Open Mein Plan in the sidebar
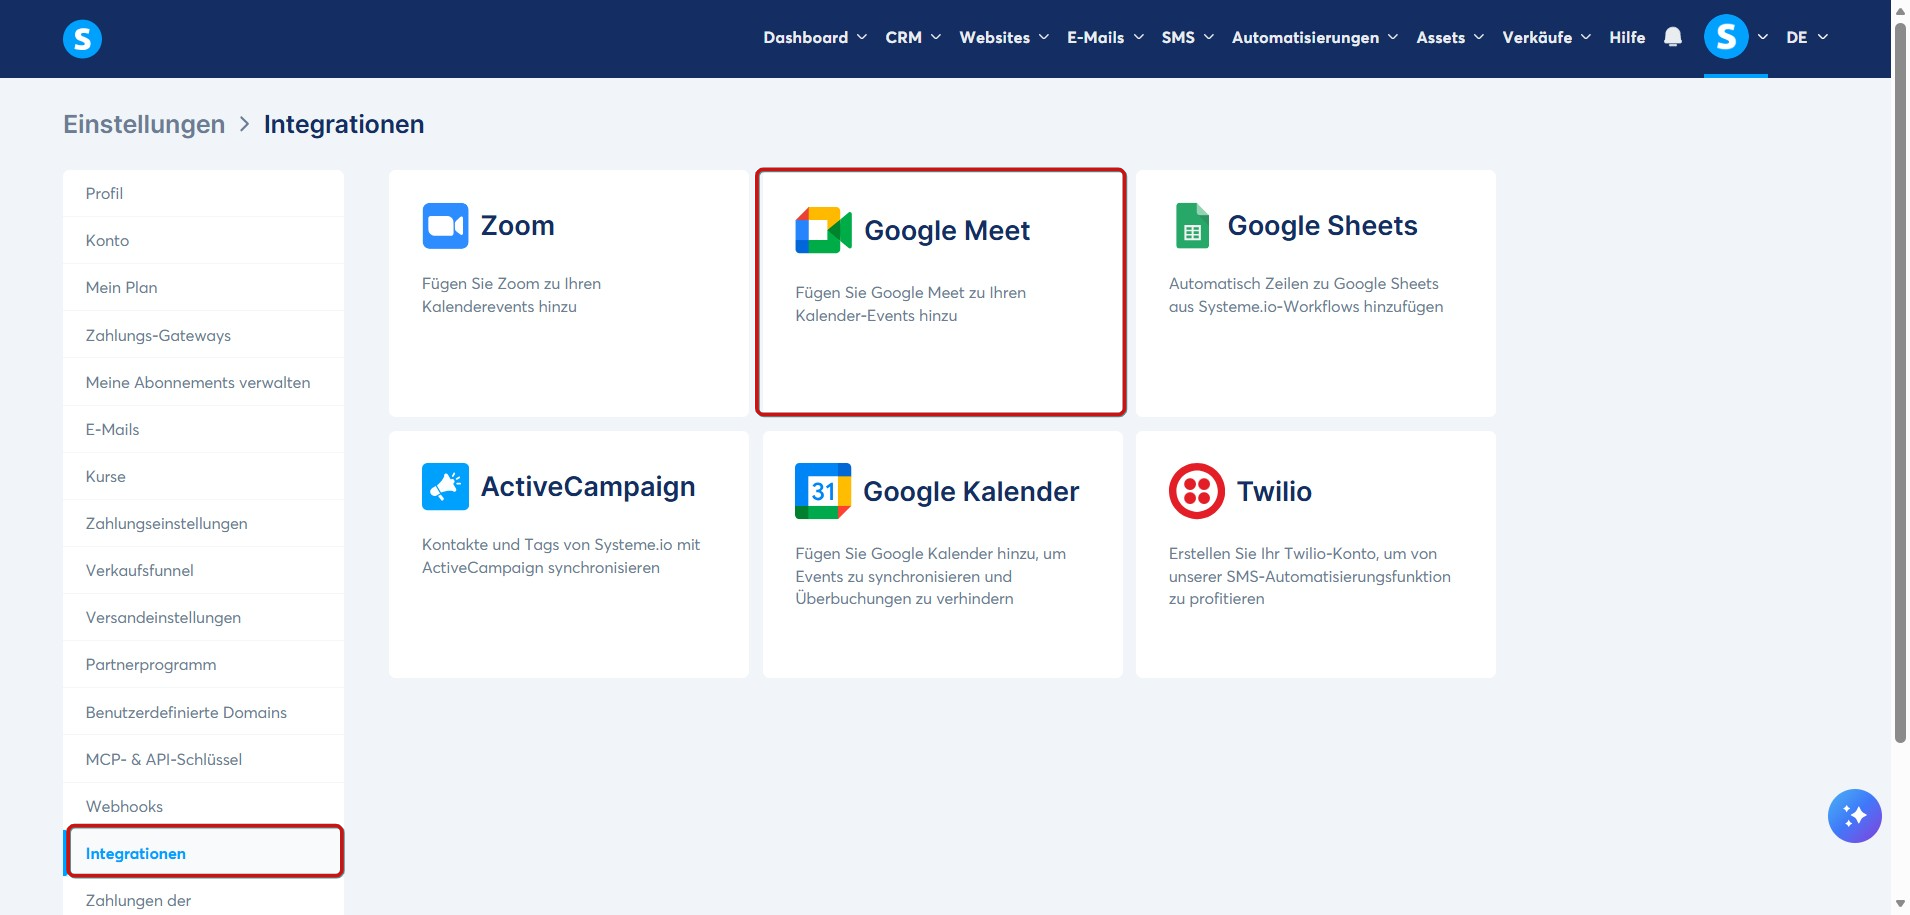This screenshot has height=915, width=1910. click(x=204, y=287)
